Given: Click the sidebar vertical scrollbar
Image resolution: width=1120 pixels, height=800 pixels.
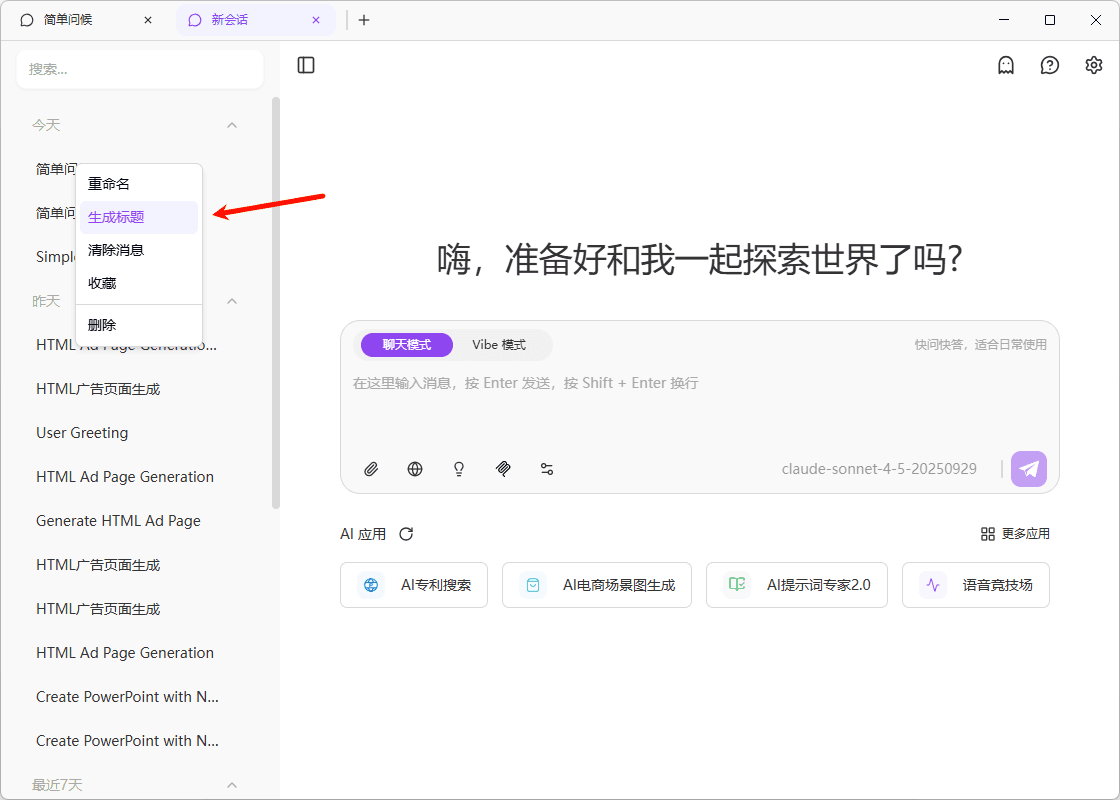Looking at the screenshot, I should (x=276, y=304).
